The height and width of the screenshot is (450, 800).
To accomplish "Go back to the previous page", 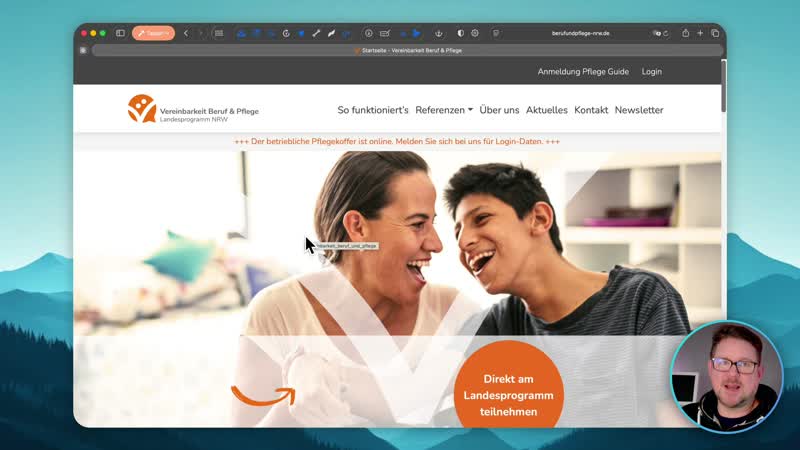I will (185, 33).
